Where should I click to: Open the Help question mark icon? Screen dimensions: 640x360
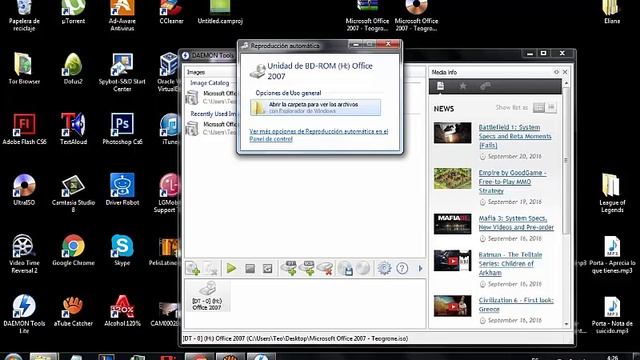(402, 268)
